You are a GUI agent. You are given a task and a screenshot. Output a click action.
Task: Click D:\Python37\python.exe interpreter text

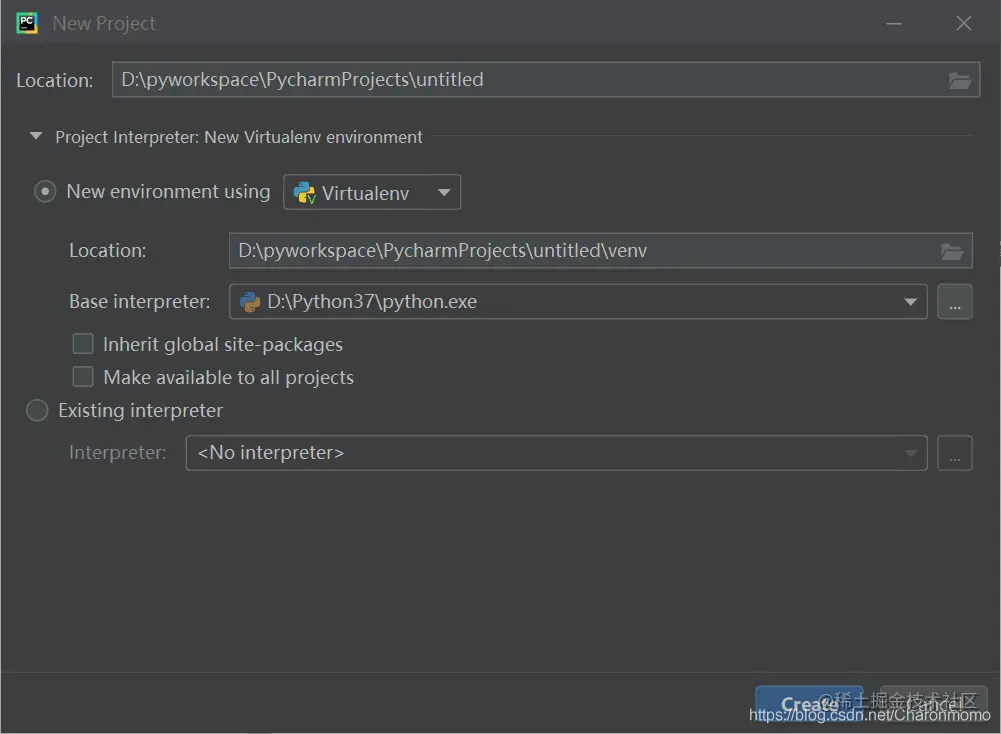[372, 301]
